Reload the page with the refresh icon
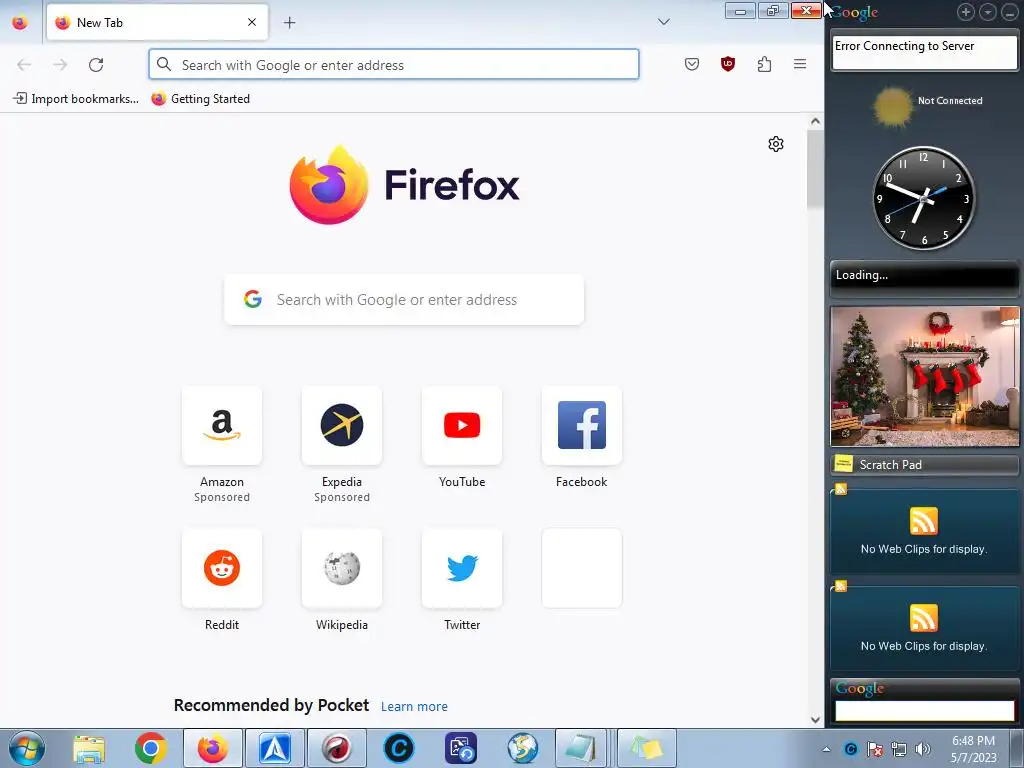The width and height of the screenshot is (1024, 768). 96,65
